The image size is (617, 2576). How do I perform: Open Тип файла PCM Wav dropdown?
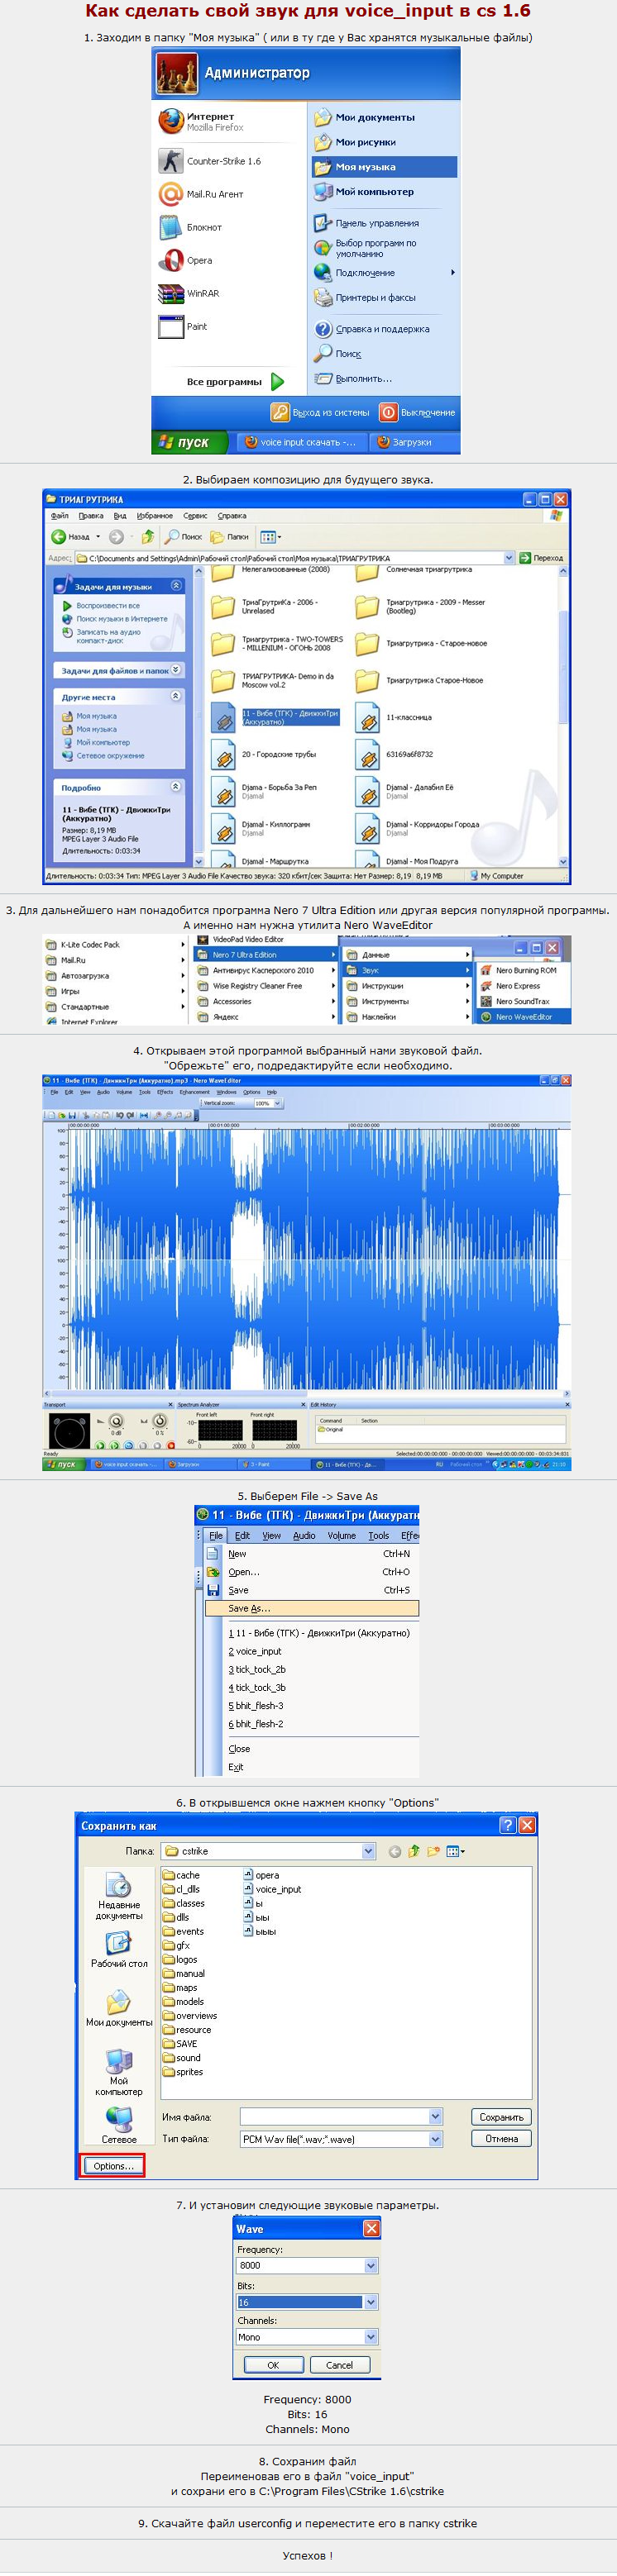(436, 2139)
